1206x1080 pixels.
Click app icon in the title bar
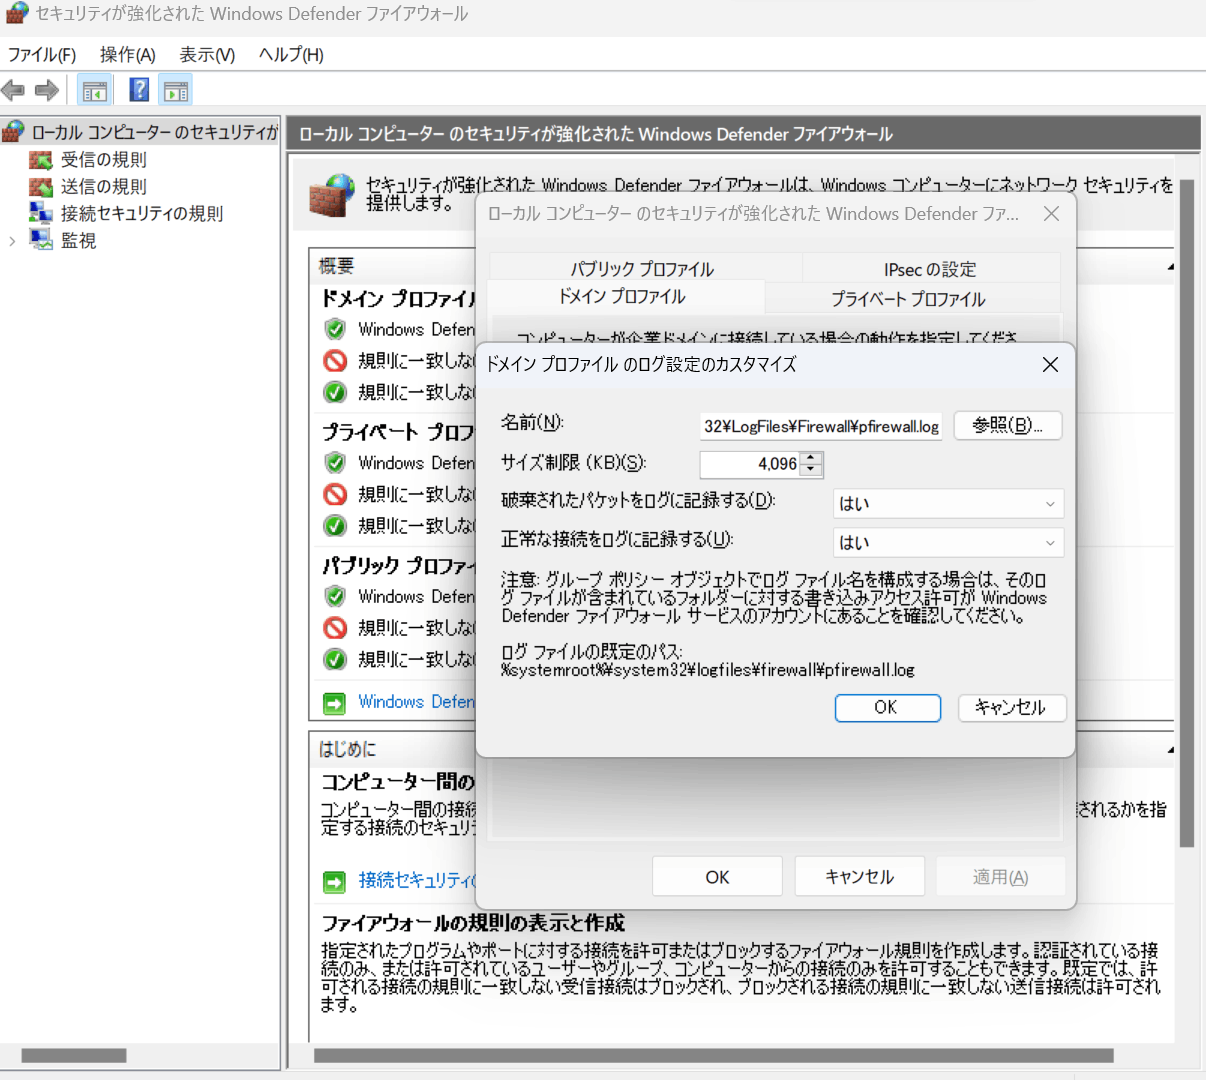16,14
